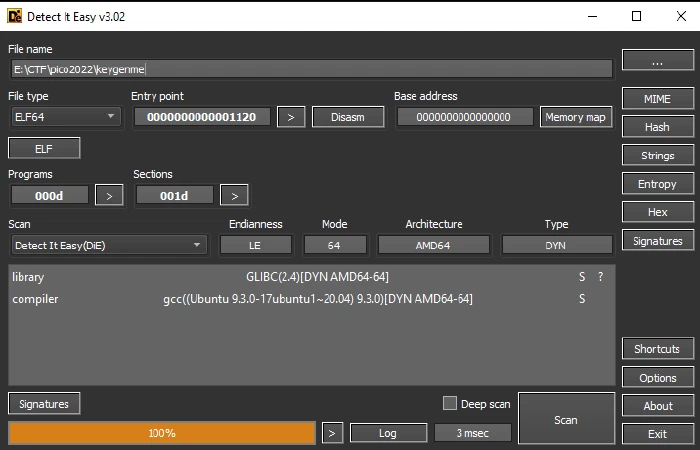Click the Architecture AMD64 field
This screenshot has width=700, height=450.
tap(433, 245)
